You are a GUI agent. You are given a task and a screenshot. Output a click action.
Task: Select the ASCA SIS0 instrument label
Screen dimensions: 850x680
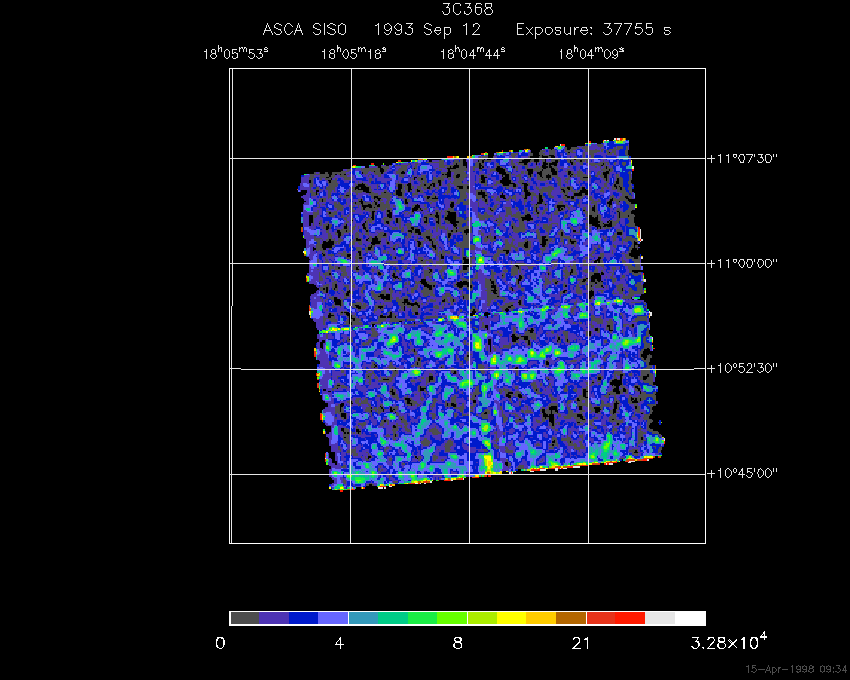pyautogui.click(x=304, y=29)
